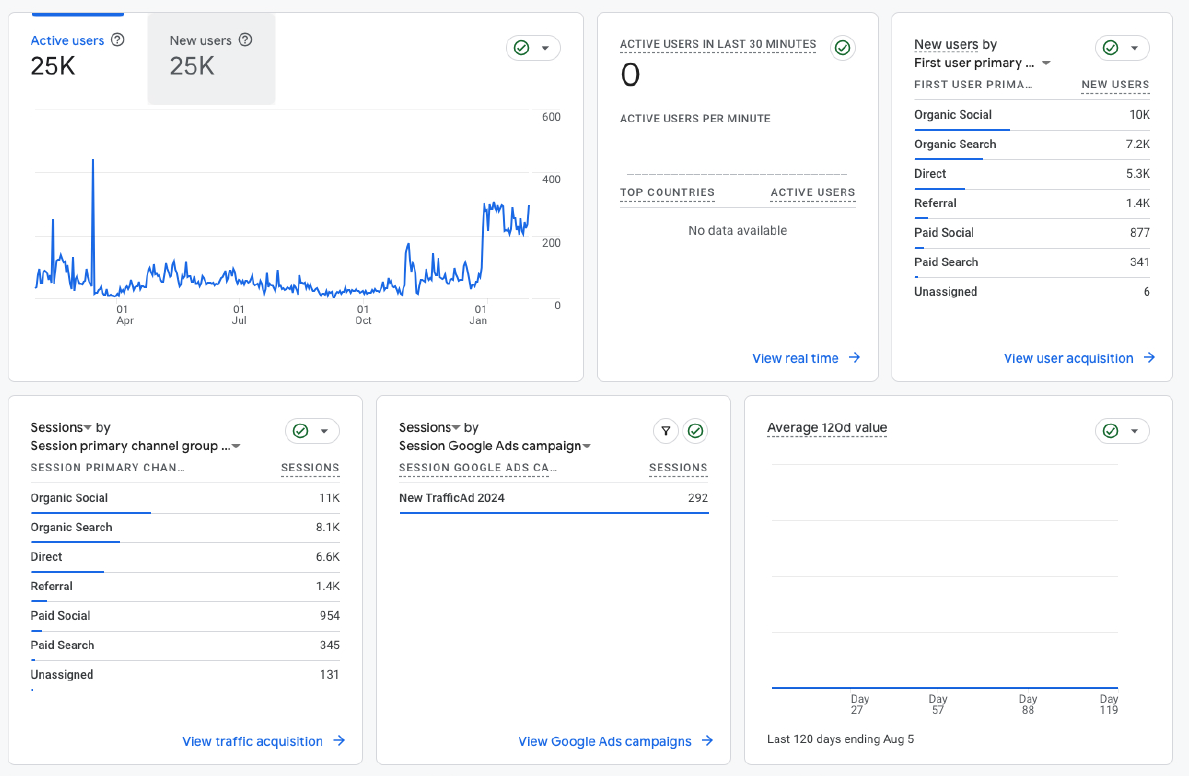Switch to the New users metric tab
This screenshot has width=1189, height=776.
coord(200,41)
